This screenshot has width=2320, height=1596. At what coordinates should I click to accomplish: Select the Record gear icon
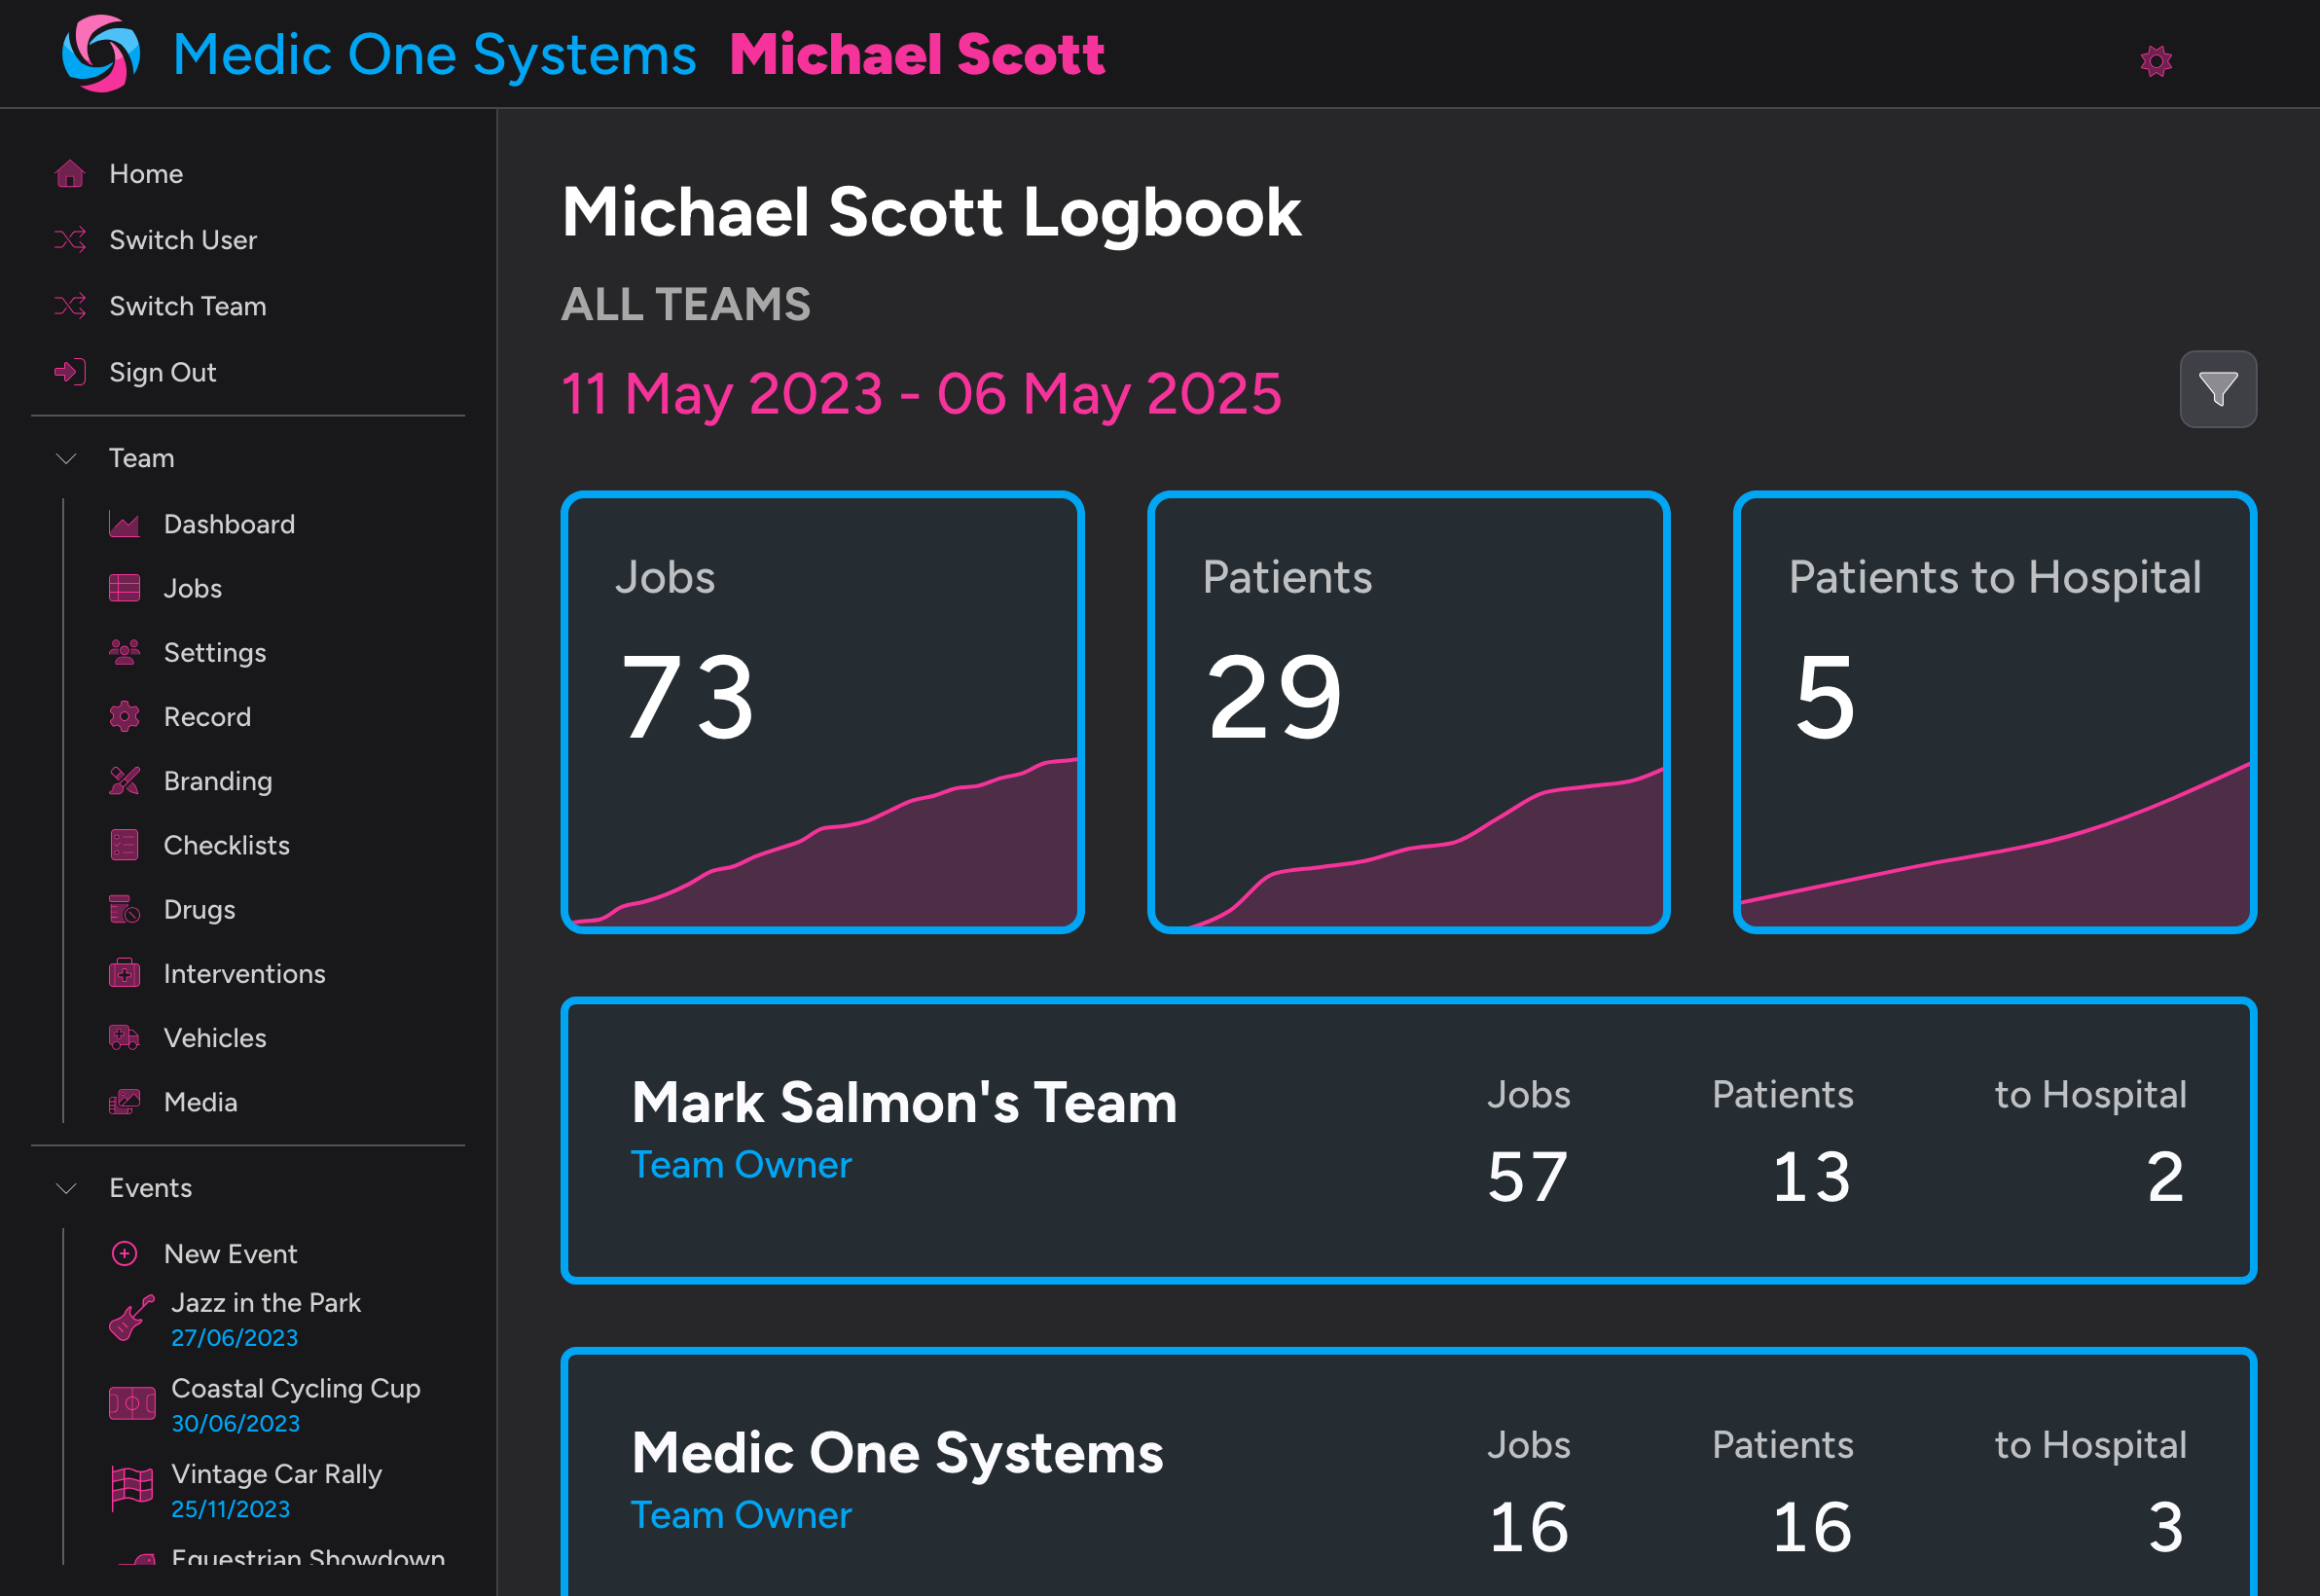pyautogui.click(x=123, y=716)
